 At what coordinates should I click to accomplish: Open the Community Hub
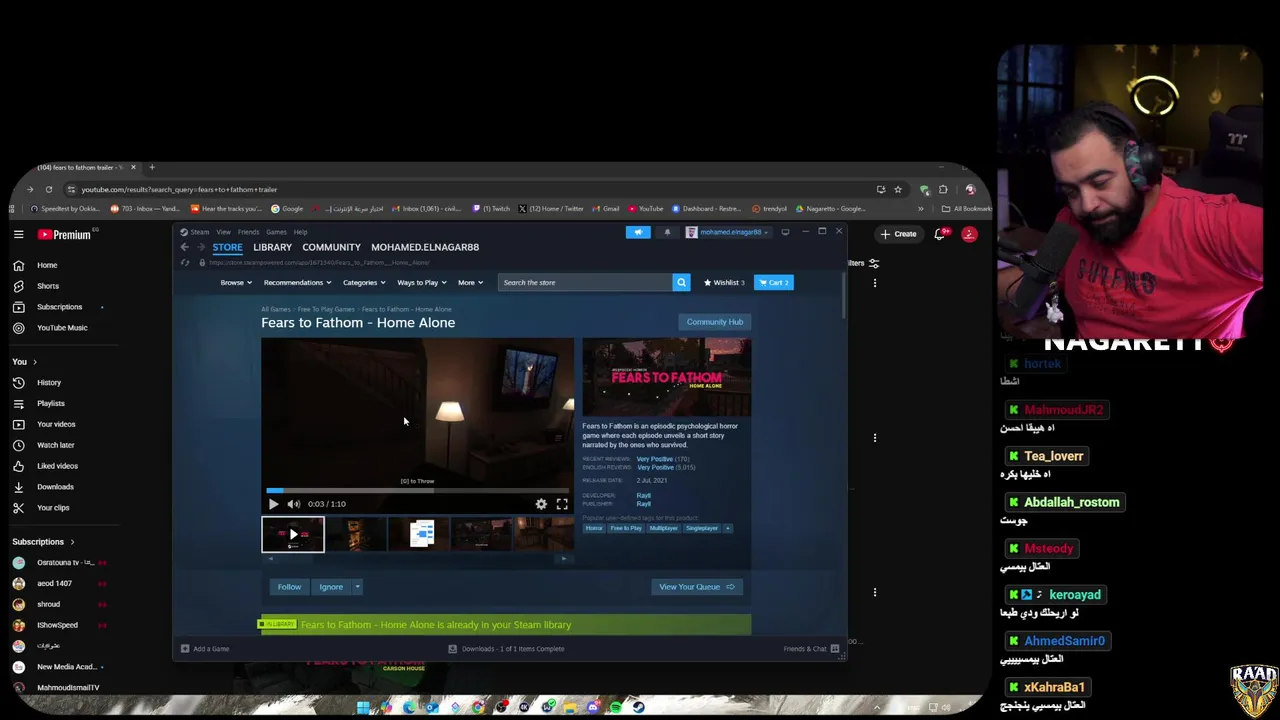pyautogui.click(x=715, y=322)
